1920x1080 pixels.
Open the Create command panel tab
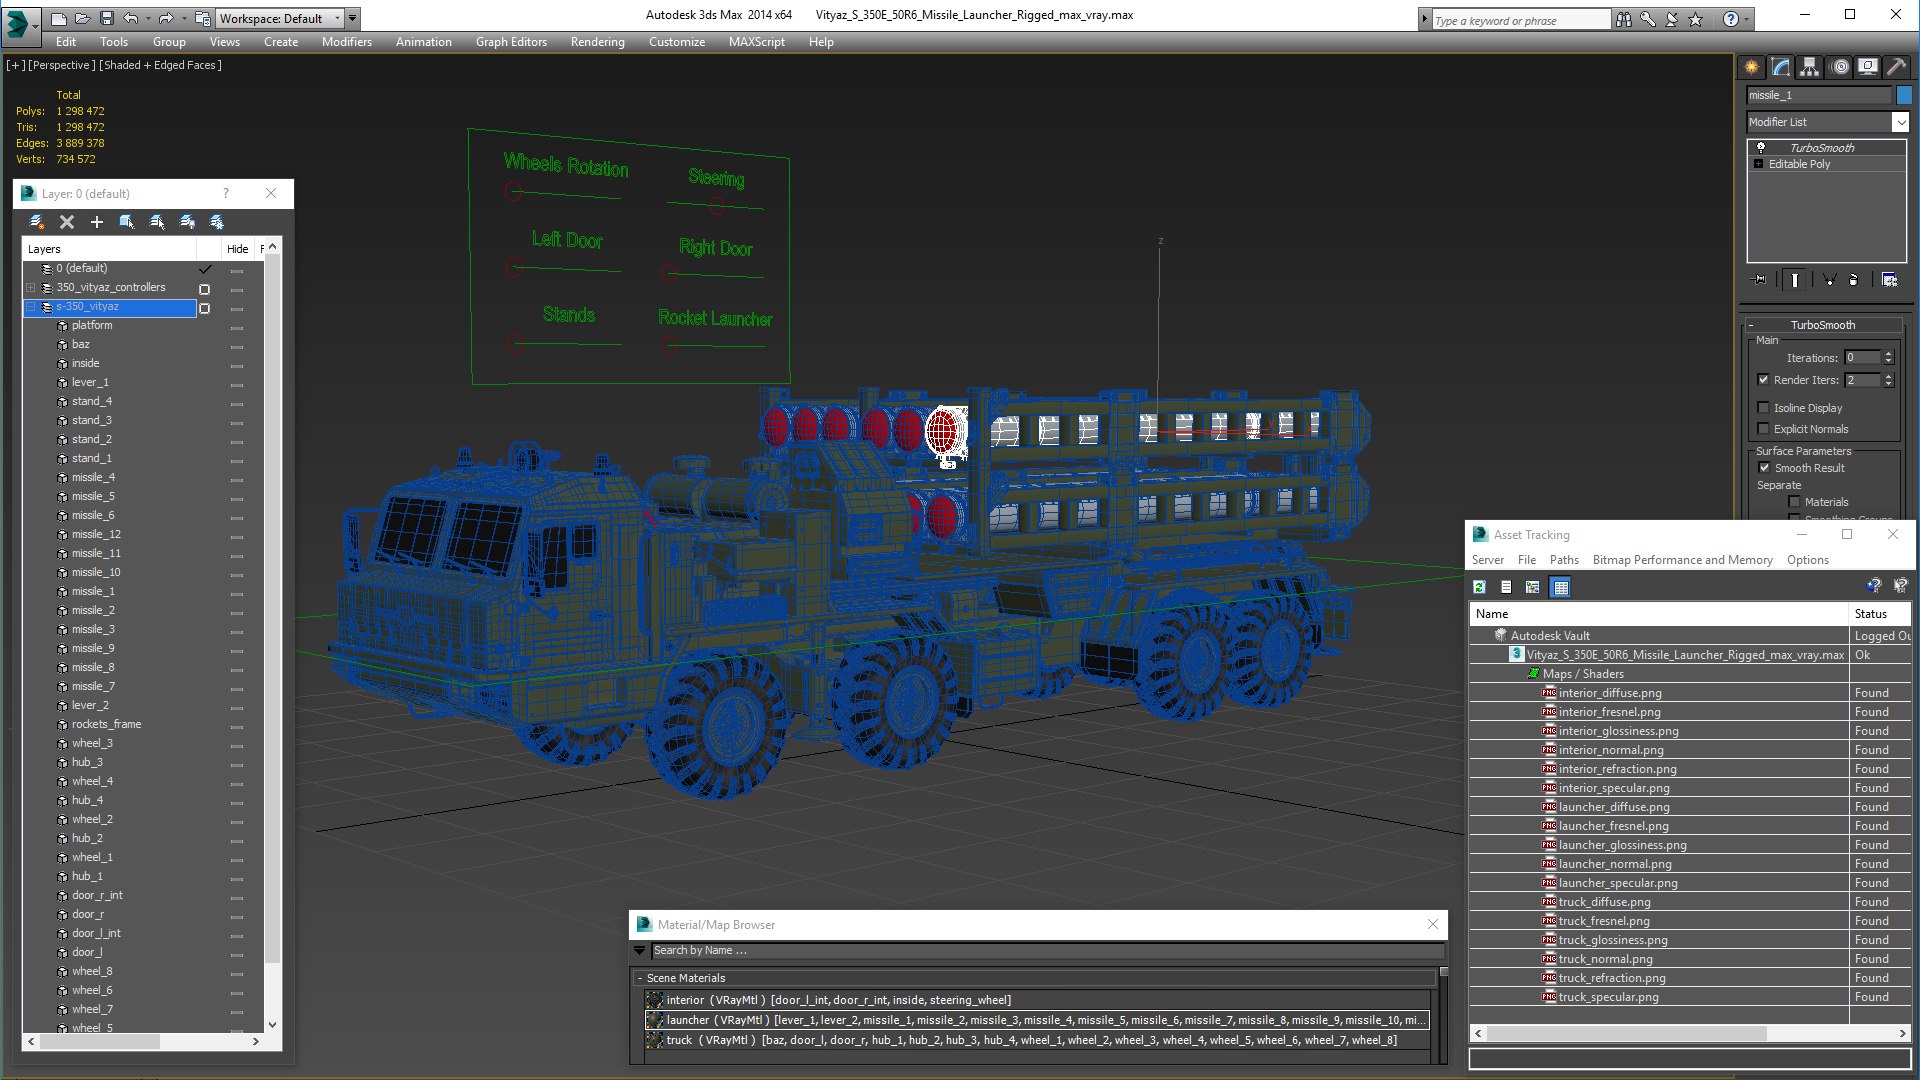[x=1752, y=67]
